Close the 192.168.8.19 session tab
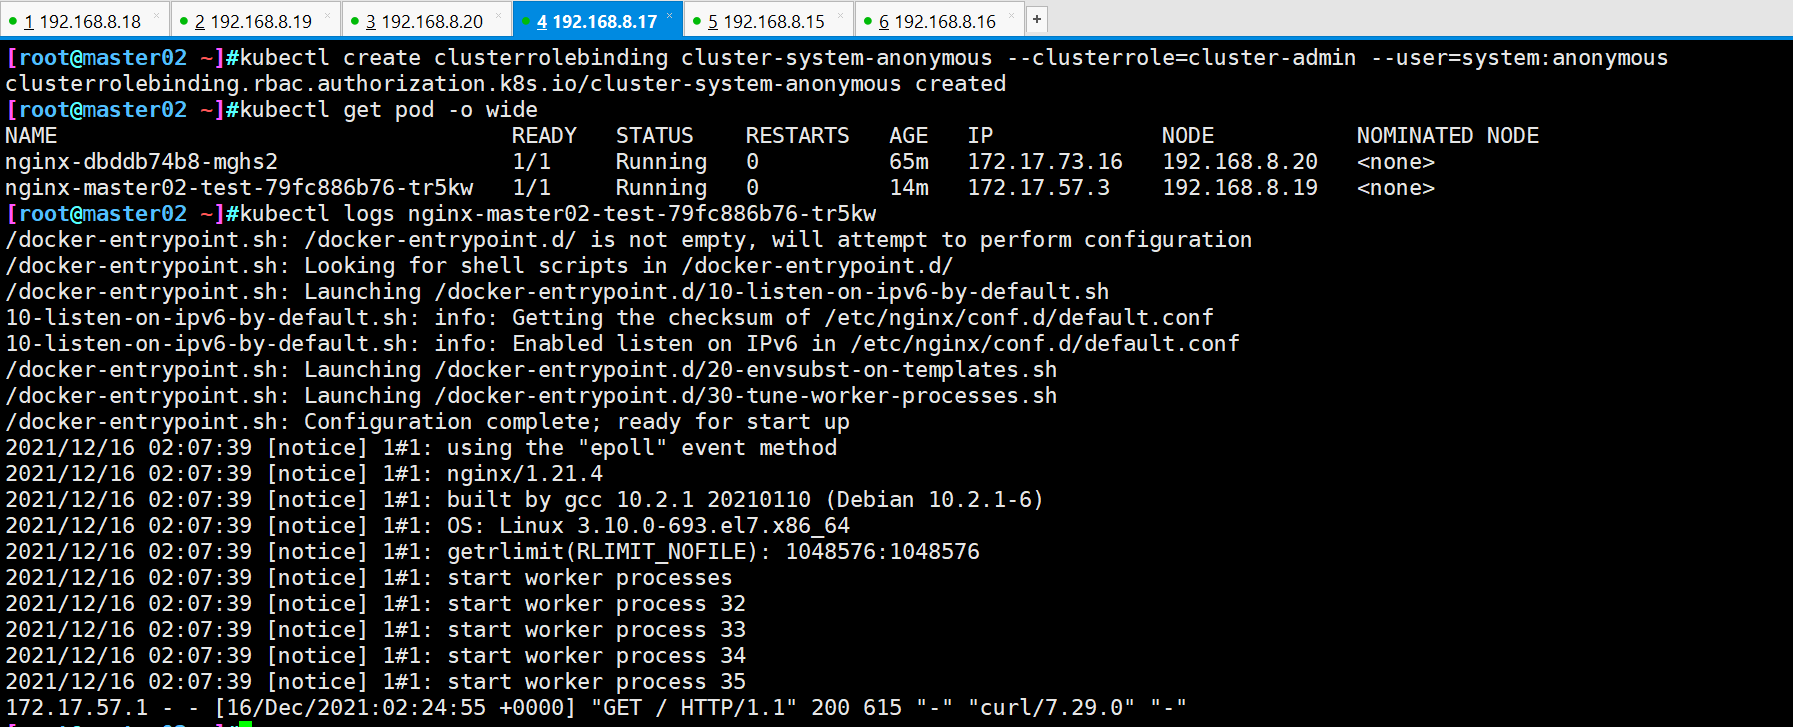Image resolution: width=1793 pixels, height=727 pixels. pyautogui.click(x=328, y=16)
